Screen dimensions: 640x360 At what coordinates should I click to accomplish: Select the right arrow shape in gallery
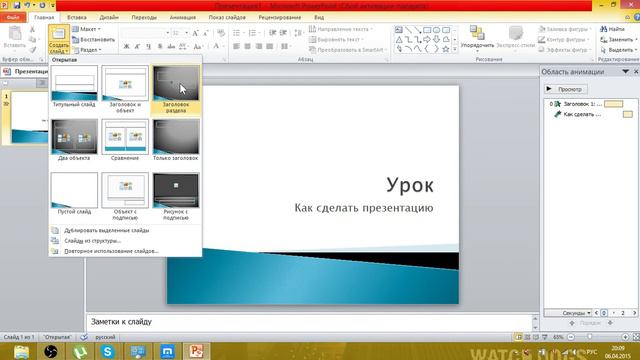(427, 40)
